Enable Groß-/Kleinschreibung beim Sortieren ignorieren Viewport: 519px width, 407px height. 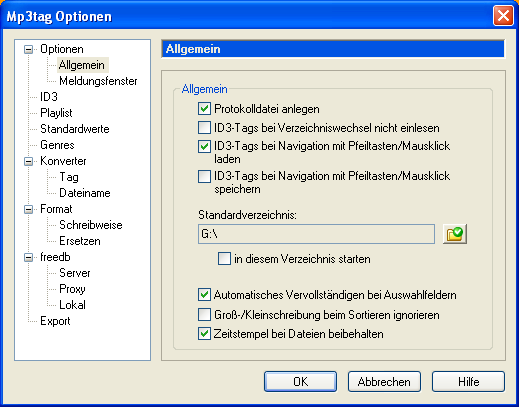[204, 314]
